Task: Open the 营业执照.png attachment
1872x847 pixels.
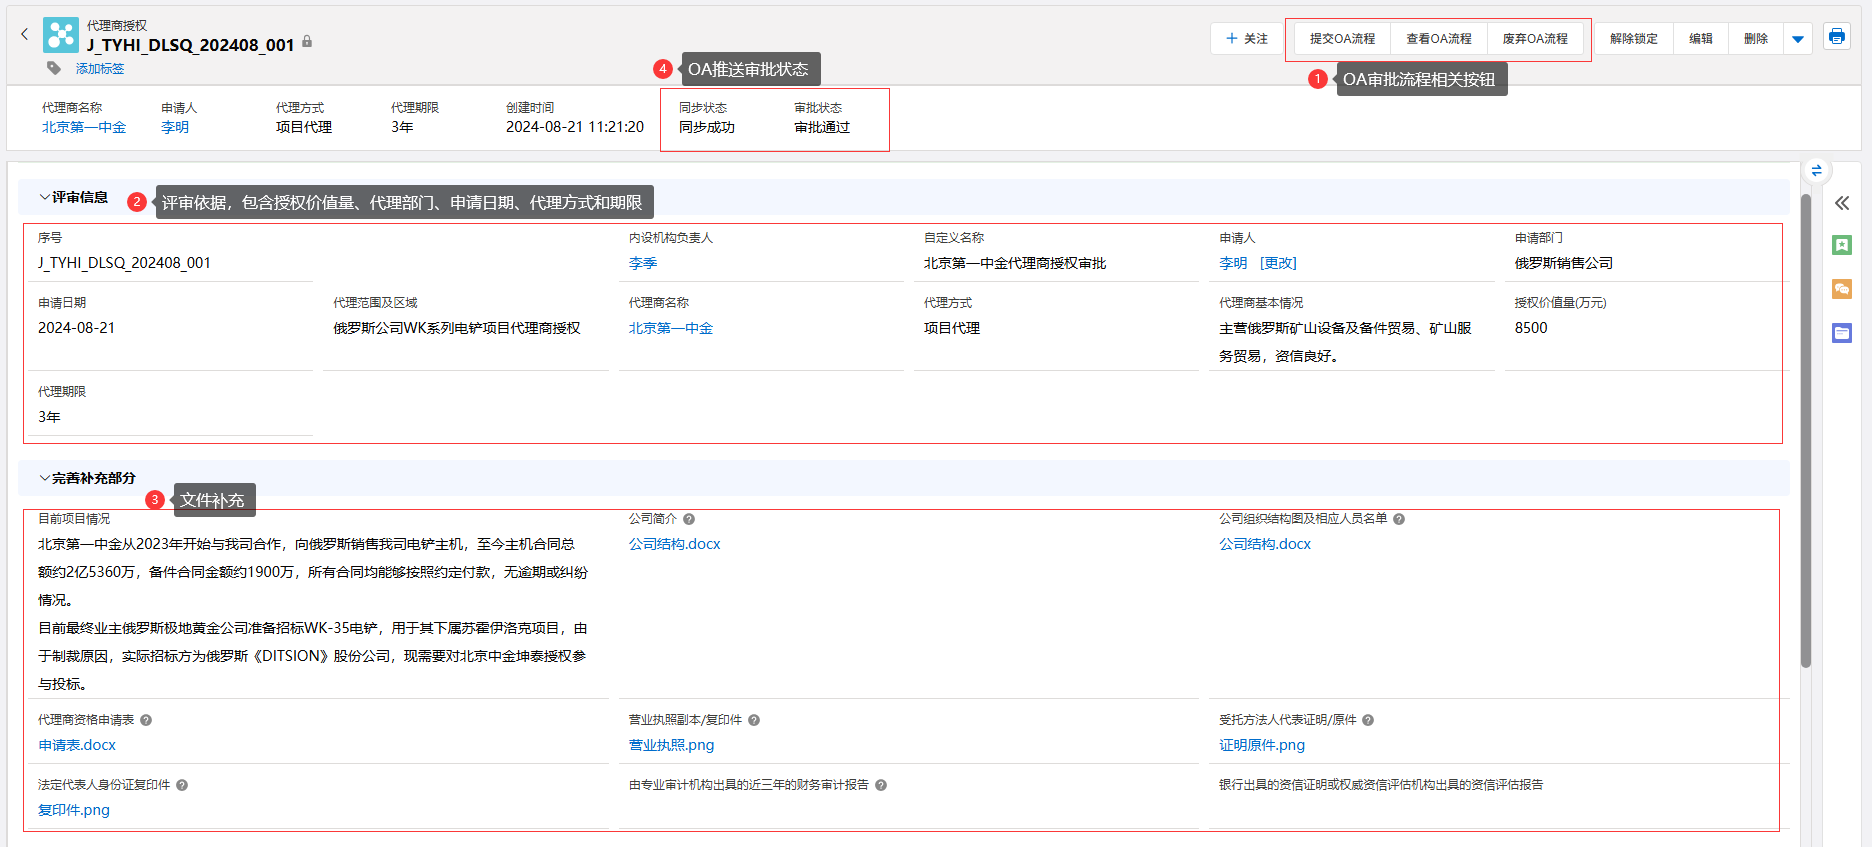Action: [x=671, y=745]
